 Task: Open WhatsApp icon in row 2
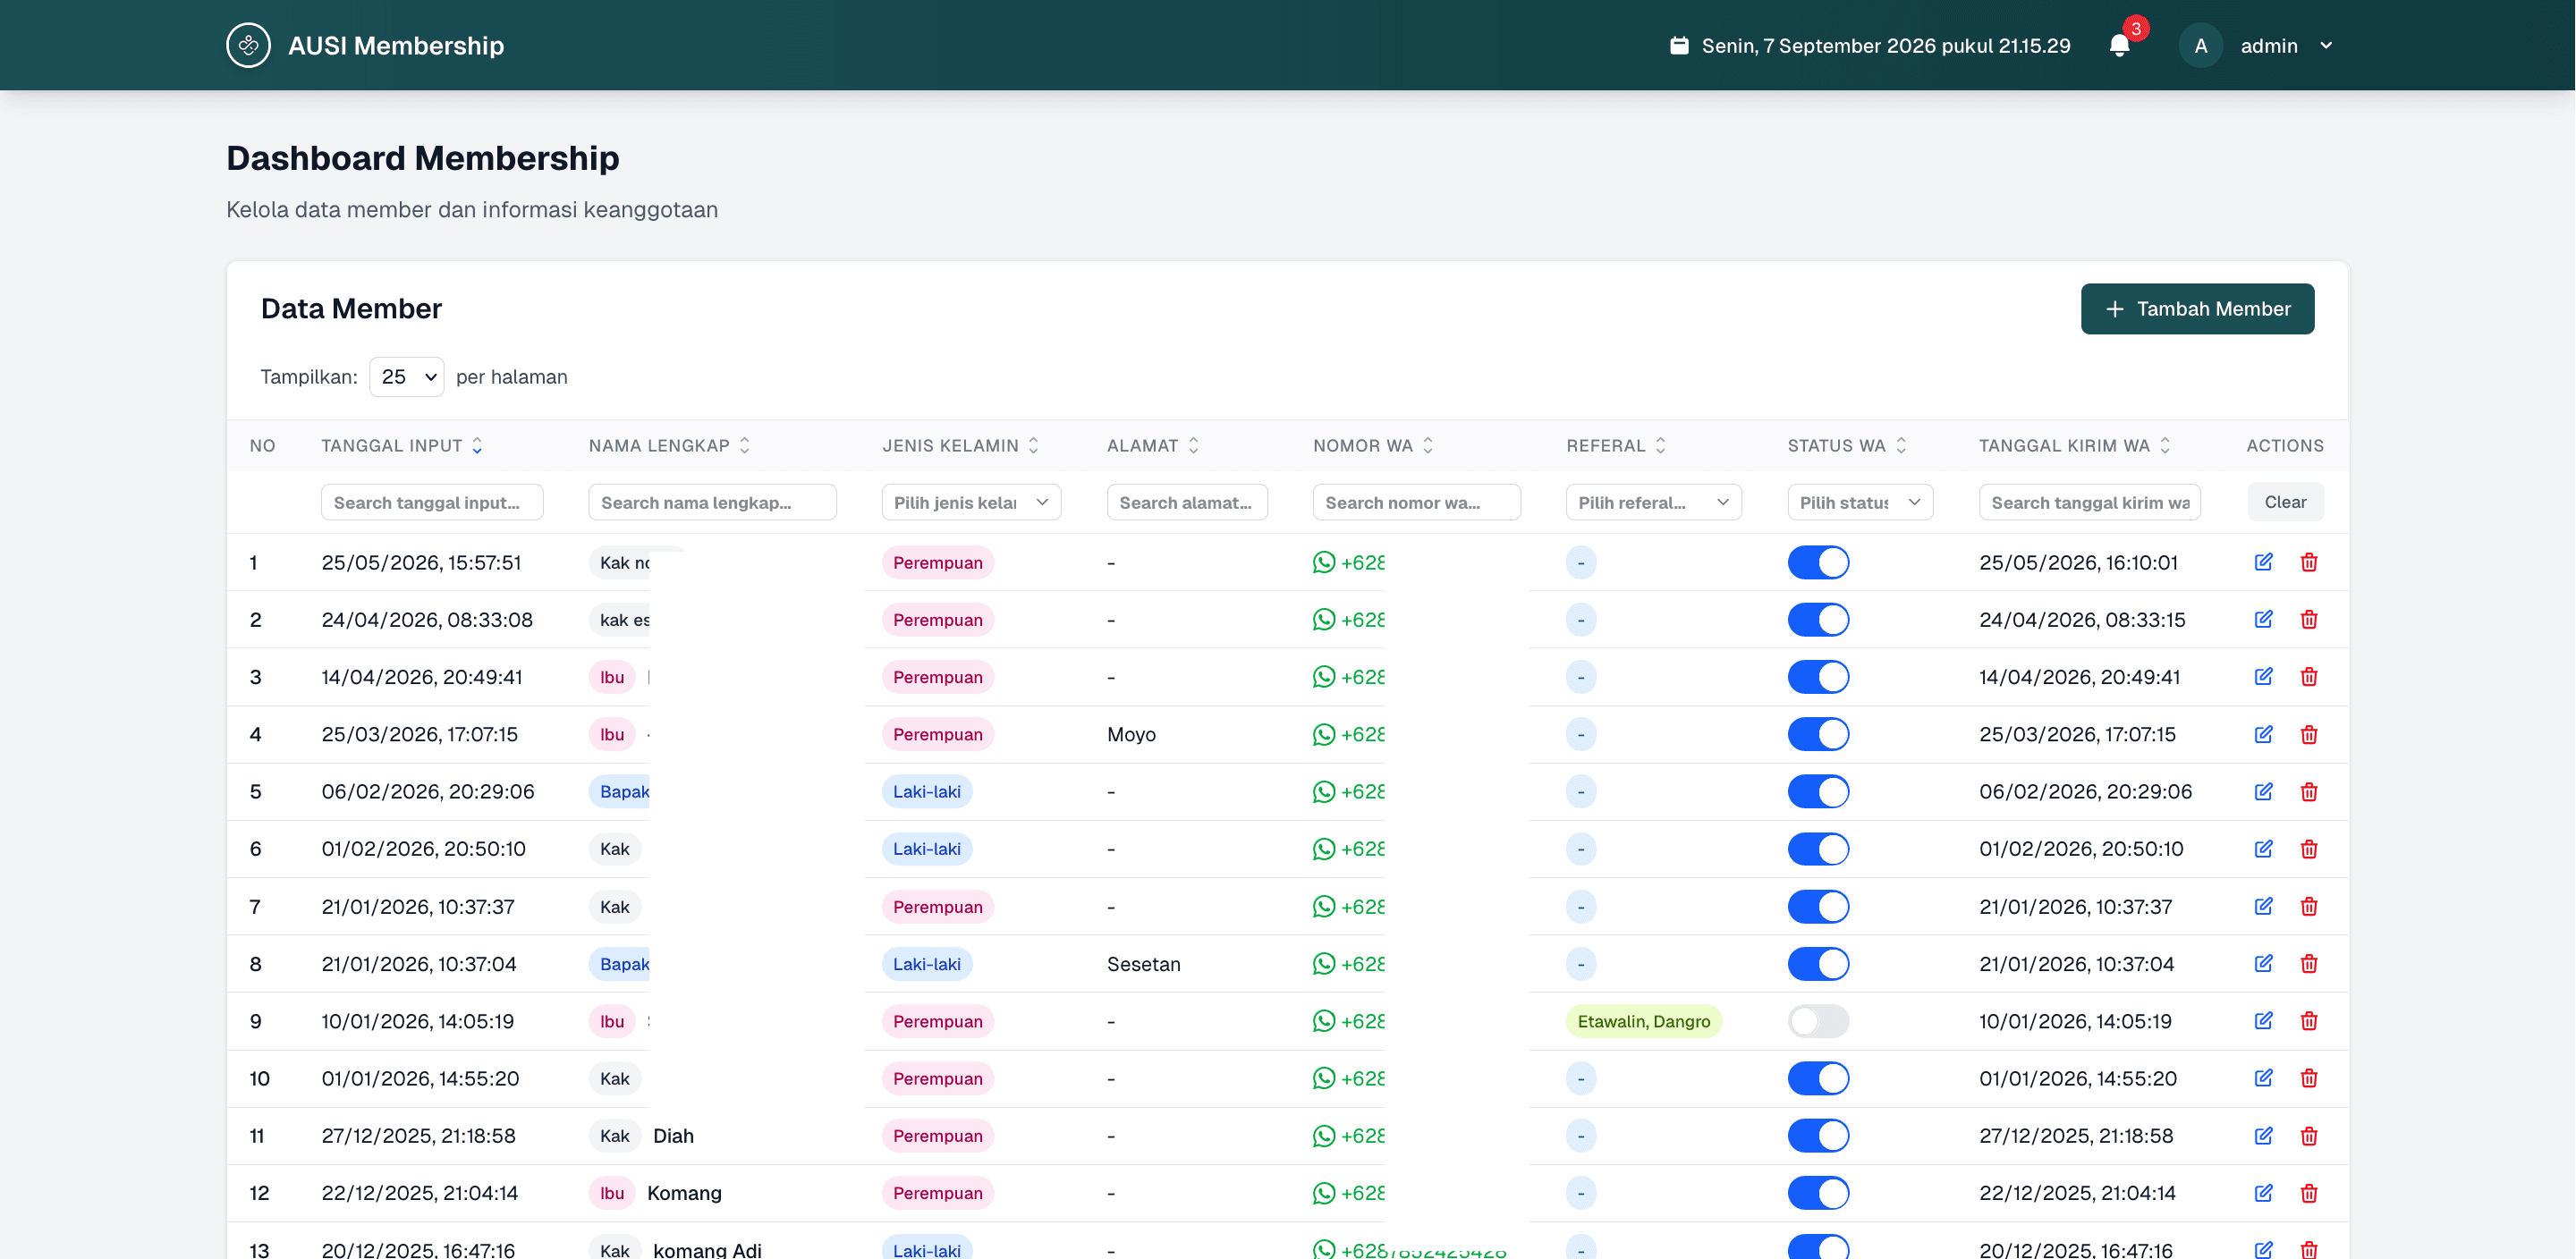pos(1323,619)
